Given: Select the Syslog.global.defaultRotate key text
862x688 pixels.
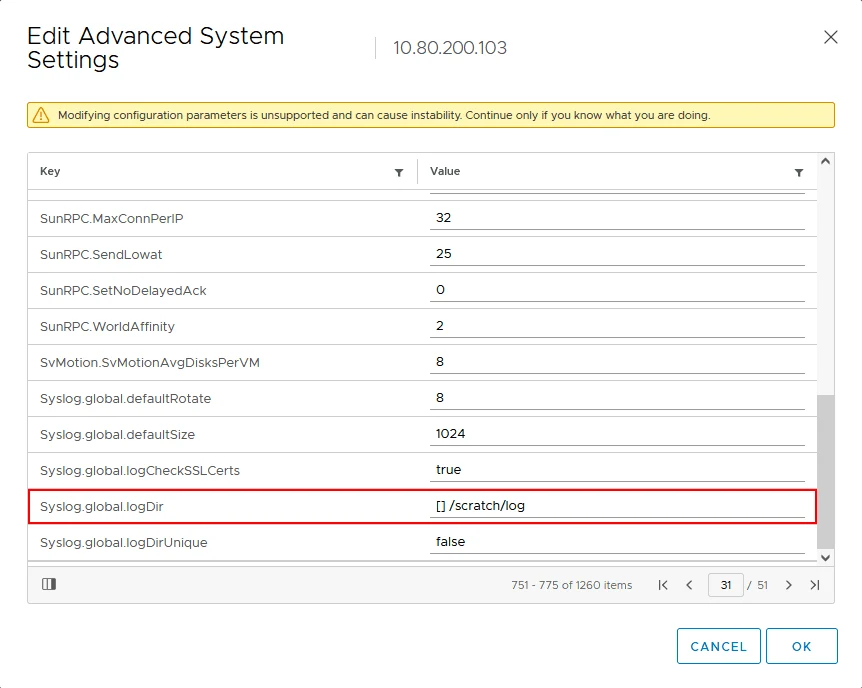Looking at the screenshot, I should point(125,399).
